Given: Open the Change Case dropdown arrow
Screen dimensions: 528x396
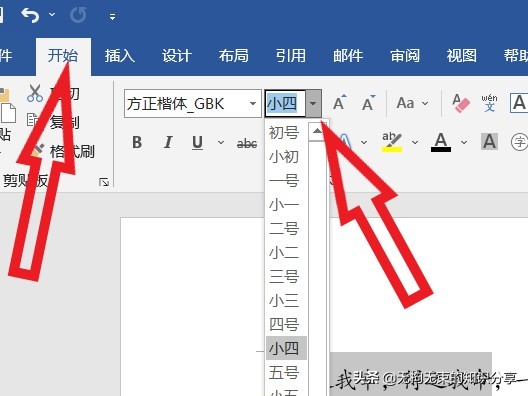Looking at the screenshot, I should (x=425, y=103).
